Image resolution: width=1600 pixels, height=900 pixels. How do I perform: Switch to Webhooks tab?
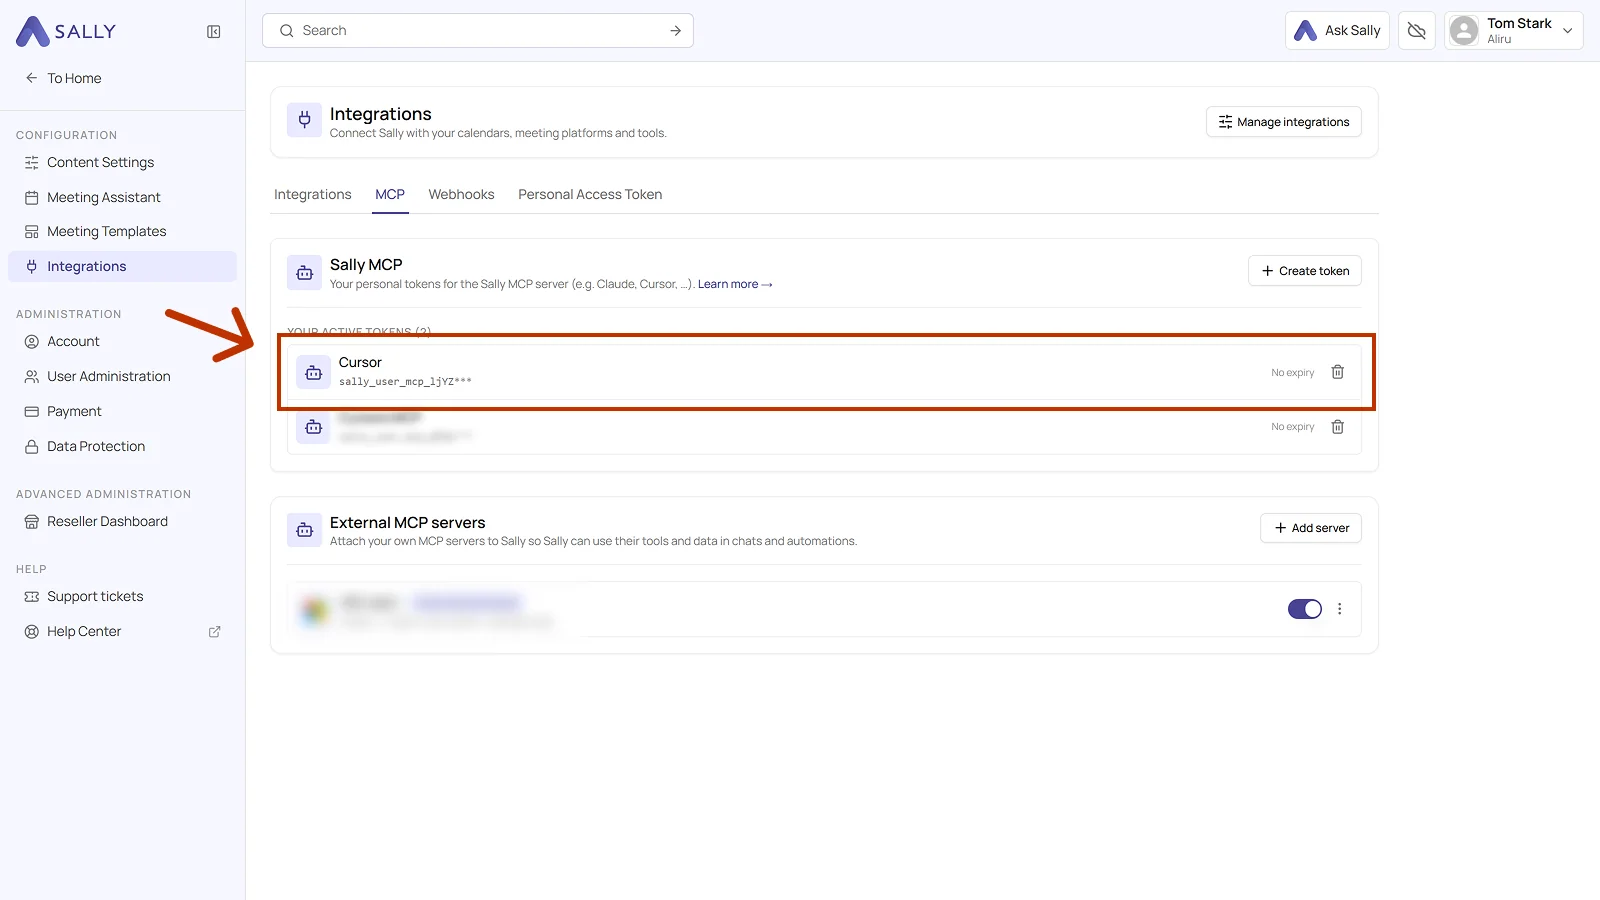point(461,194)
